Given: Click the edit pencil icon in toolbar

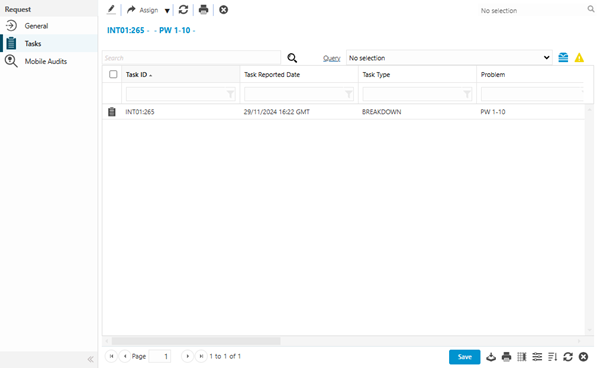Looking at the screenshot, I should [x=111, y=10].
